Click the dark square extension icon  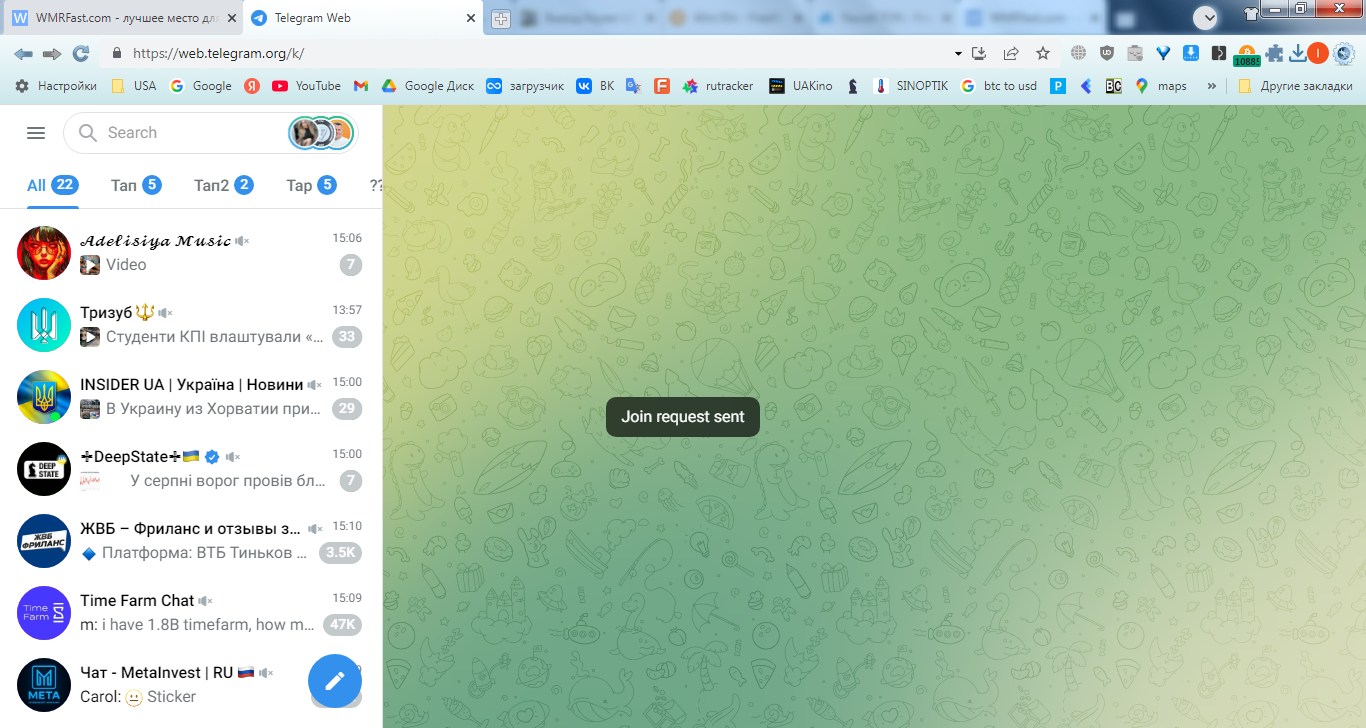1218,53
